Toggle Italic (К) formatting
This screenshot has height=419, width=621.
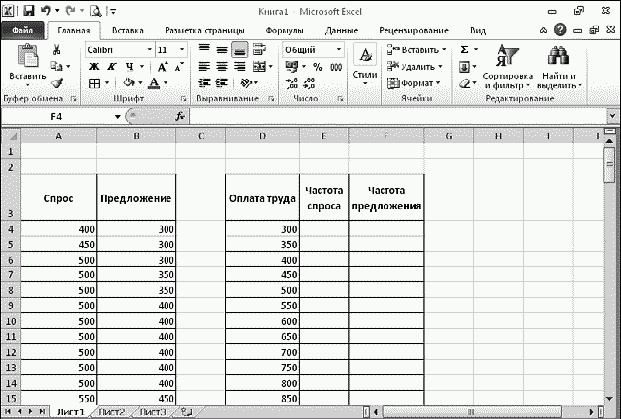[112, 67]
